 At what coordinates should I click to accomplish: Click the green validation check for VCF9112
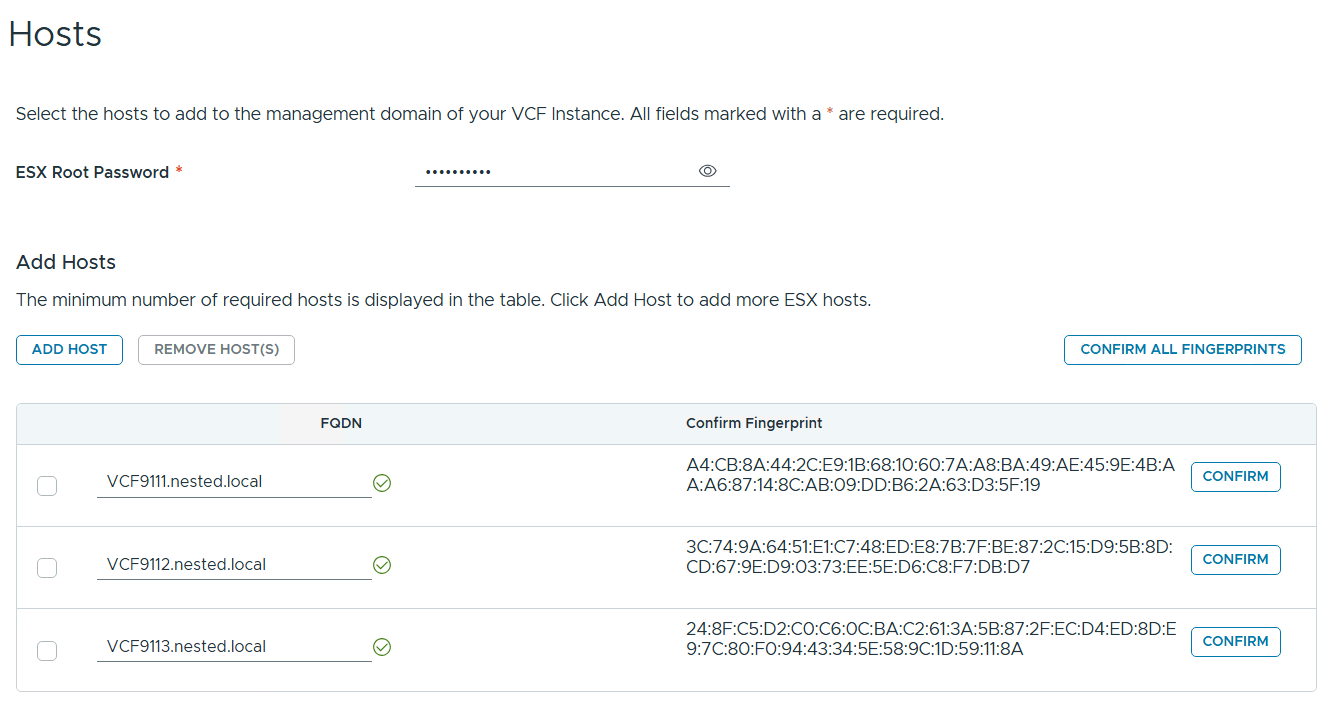(382, 565)
